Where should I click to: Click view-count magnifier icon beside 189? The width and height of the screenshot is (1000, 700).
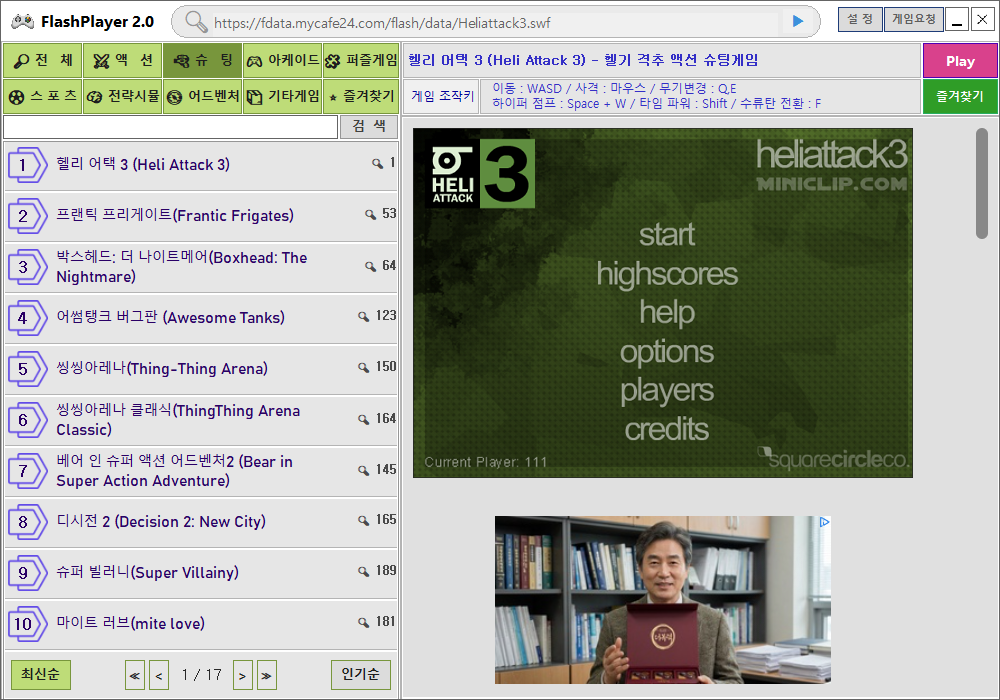coord(364,571)
